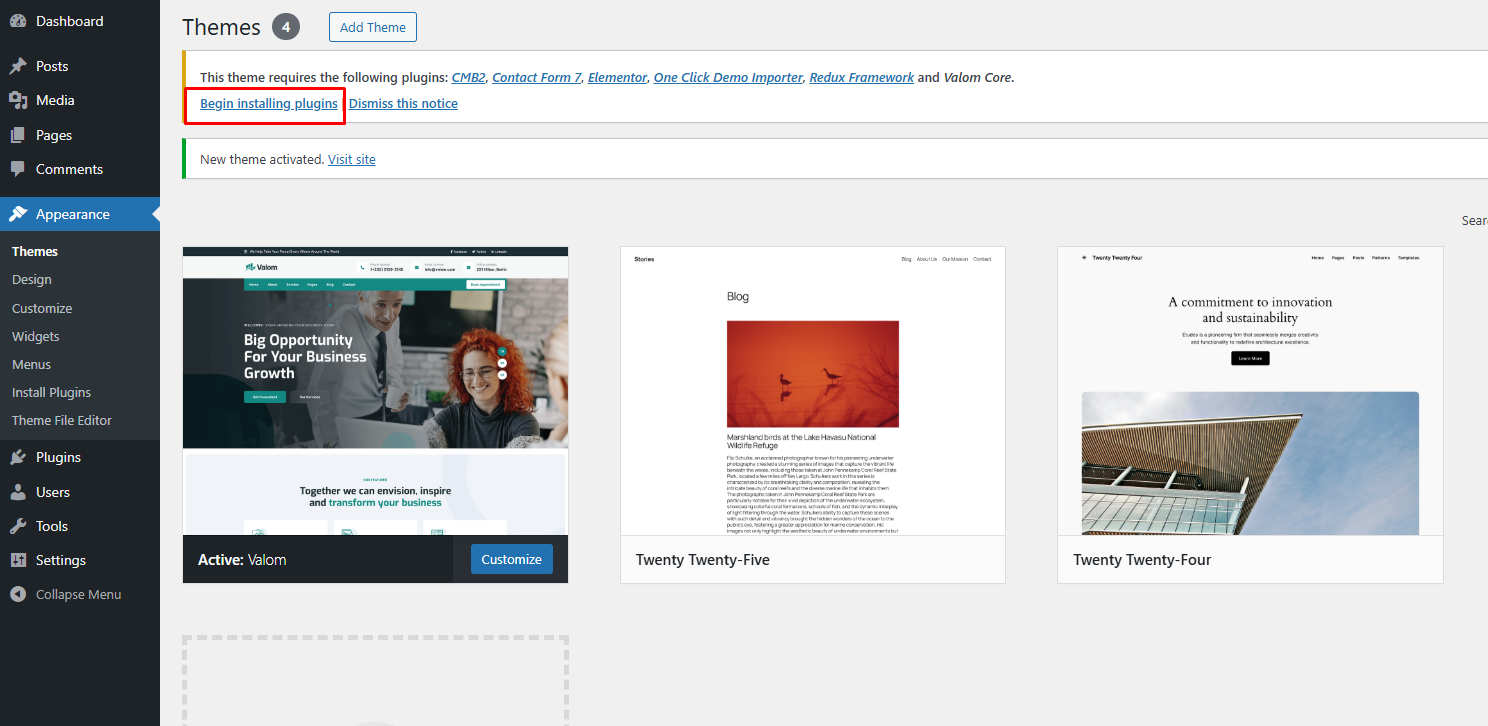Screen dimensions: 1488x726
Task: Open the Visit site link
Action: (352, 160)
